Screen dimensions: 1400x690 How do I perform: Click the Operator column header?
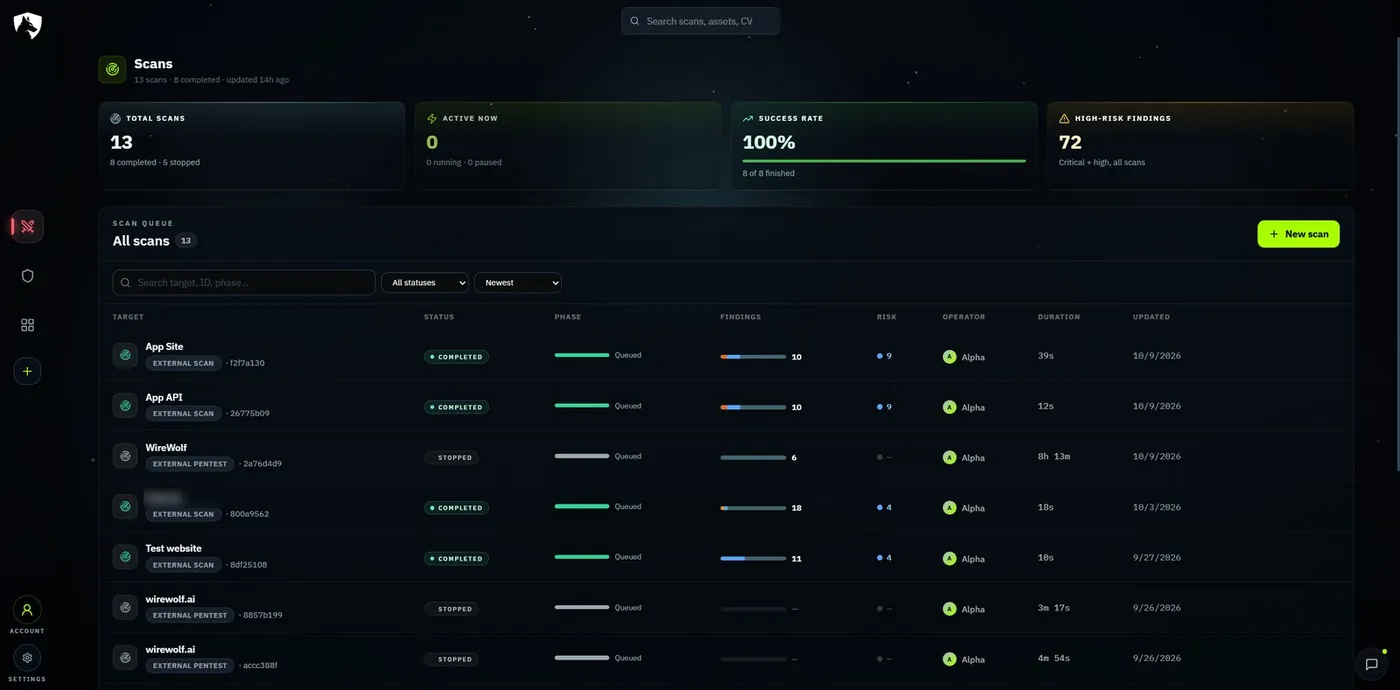(x=964, y=317)
